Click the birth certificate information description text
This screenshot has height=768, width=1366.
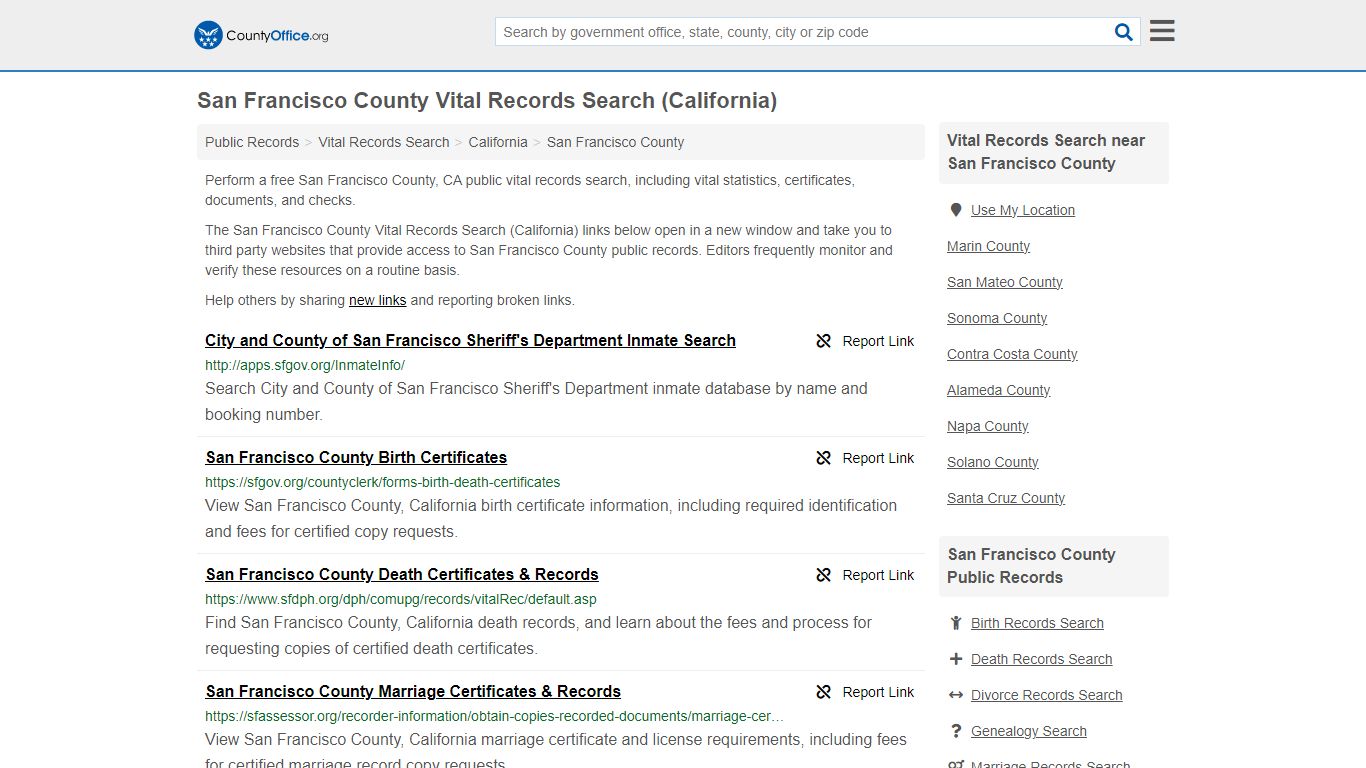click(x=551, y=518)
